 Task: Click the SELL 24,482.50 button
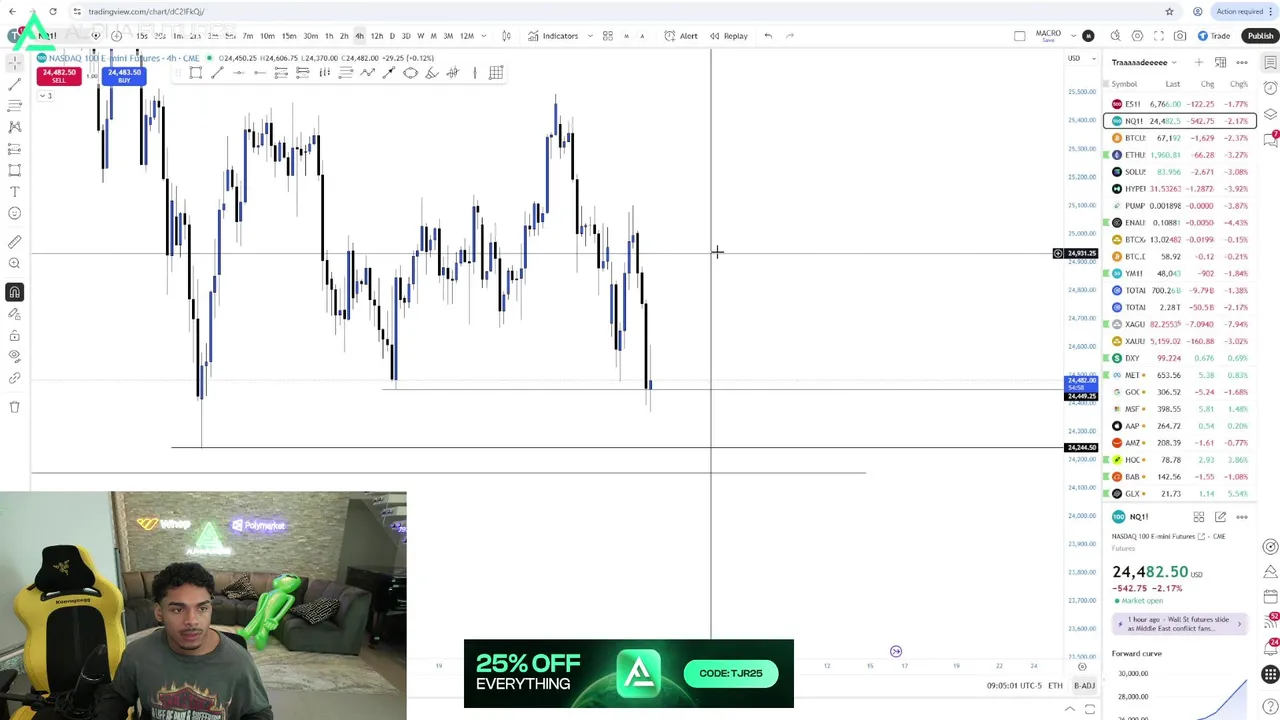point(60,75)
